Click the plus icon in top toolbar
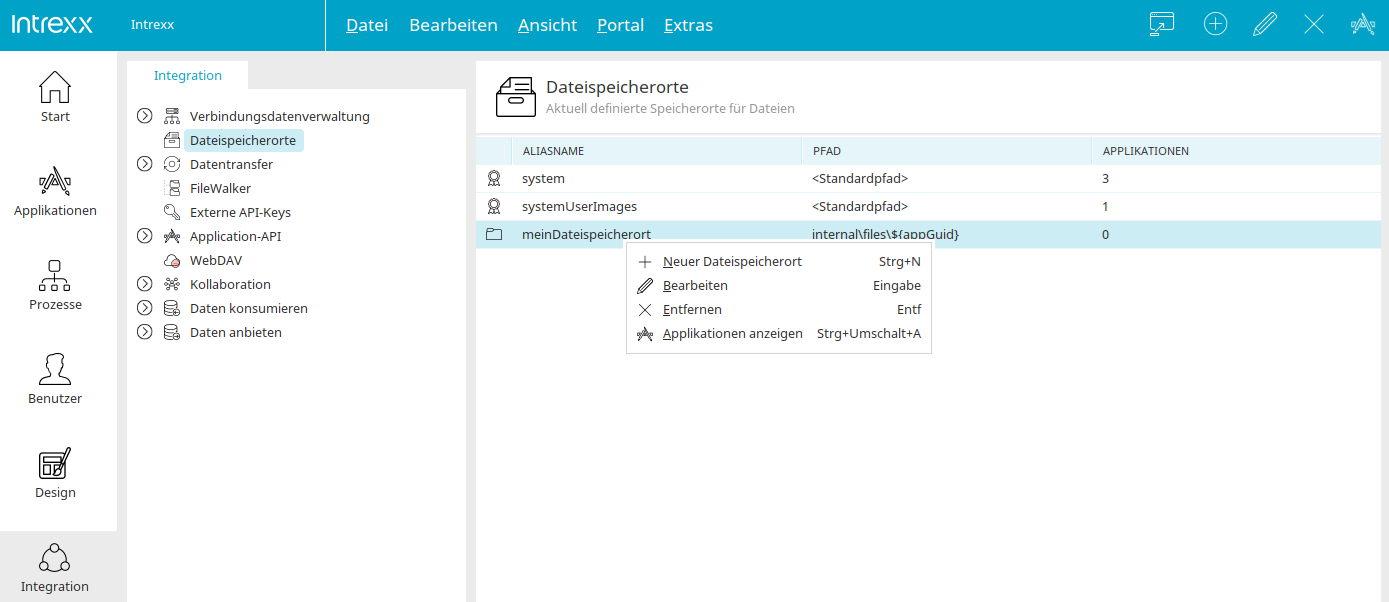This screenshot has height=602, width=1389. 1215,25
